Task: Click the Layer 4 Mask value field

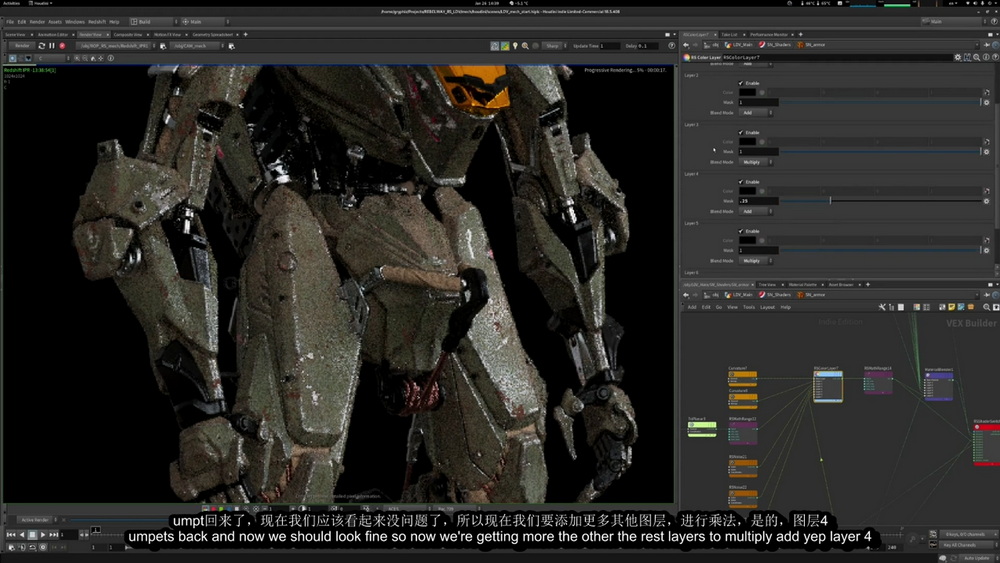Action: 758,201
